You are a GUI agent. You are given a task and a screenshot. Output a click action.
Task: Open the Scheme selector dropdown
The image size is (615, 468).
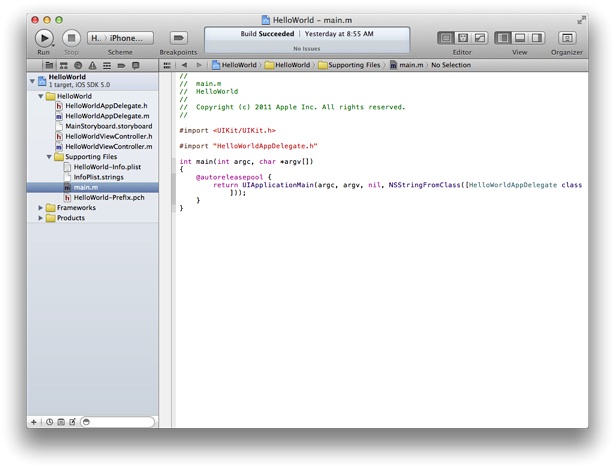120,38
